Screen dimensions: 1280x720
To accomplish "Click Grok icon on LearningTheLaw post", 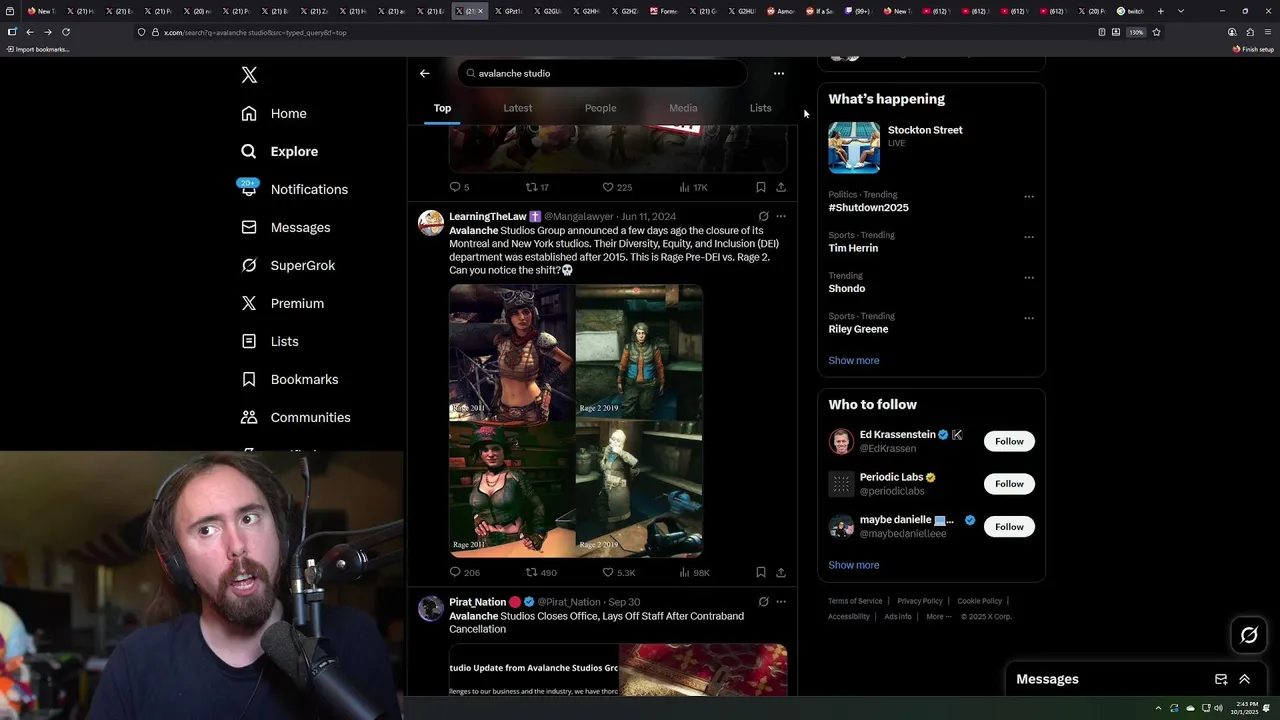I will click(x=763, y=216).
